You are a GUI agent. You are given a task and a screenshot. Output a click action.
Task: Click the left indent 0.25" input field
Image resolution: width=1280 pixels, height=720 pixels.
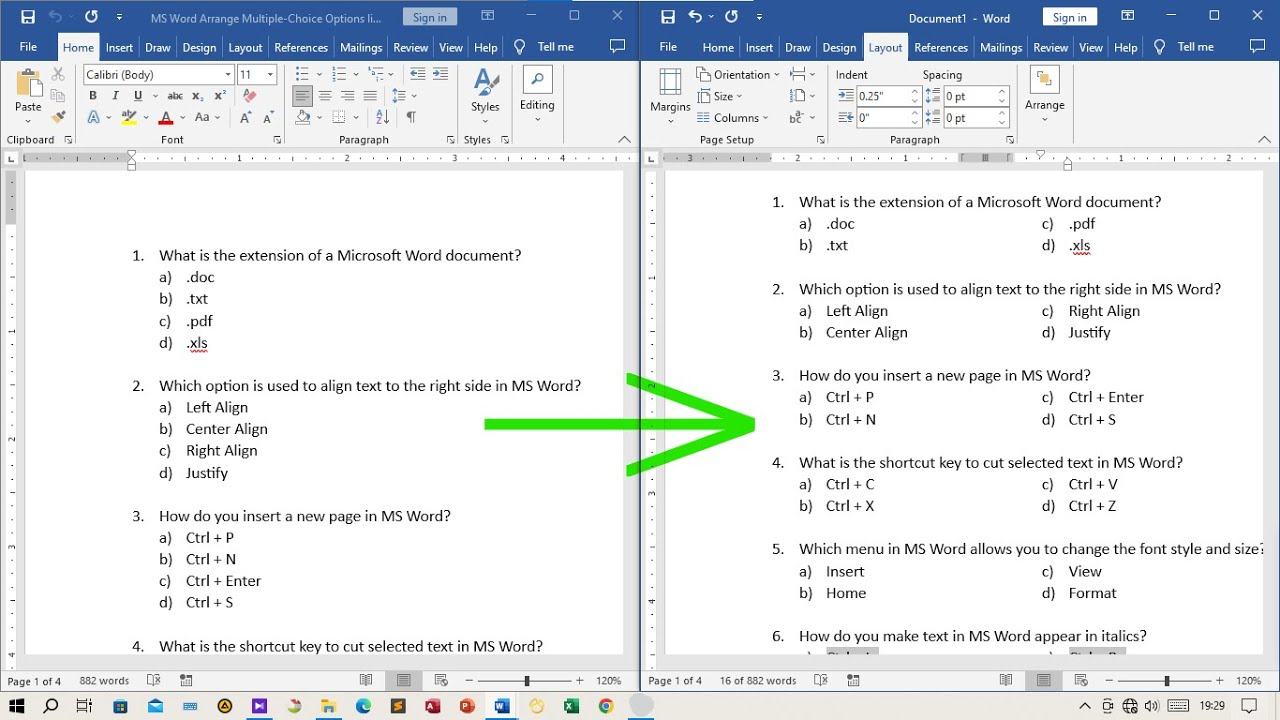click(x=887, y=96)
